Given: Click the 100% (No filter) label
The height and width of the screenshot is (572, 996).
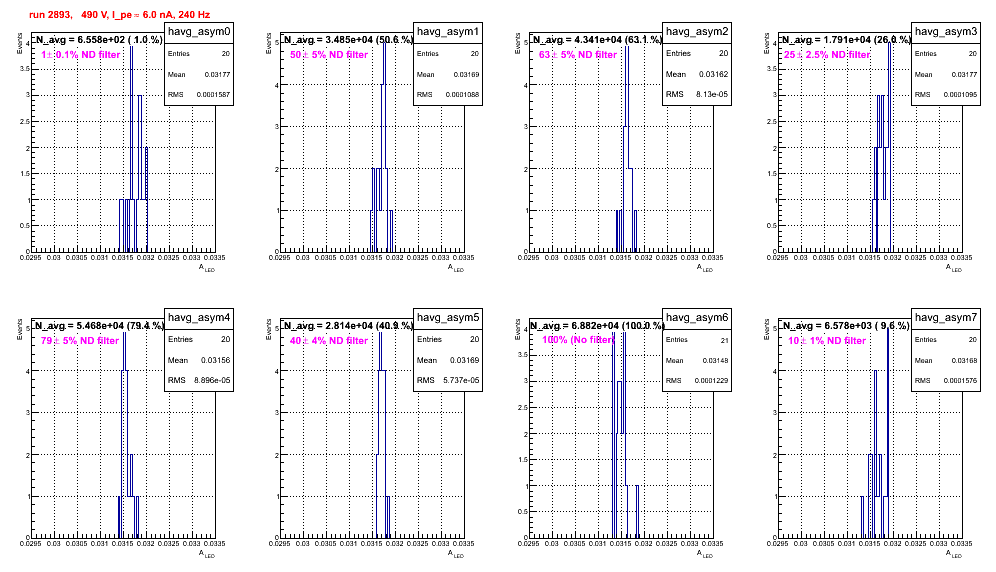Looking at the screenshot, I should [x=578, y=340].
